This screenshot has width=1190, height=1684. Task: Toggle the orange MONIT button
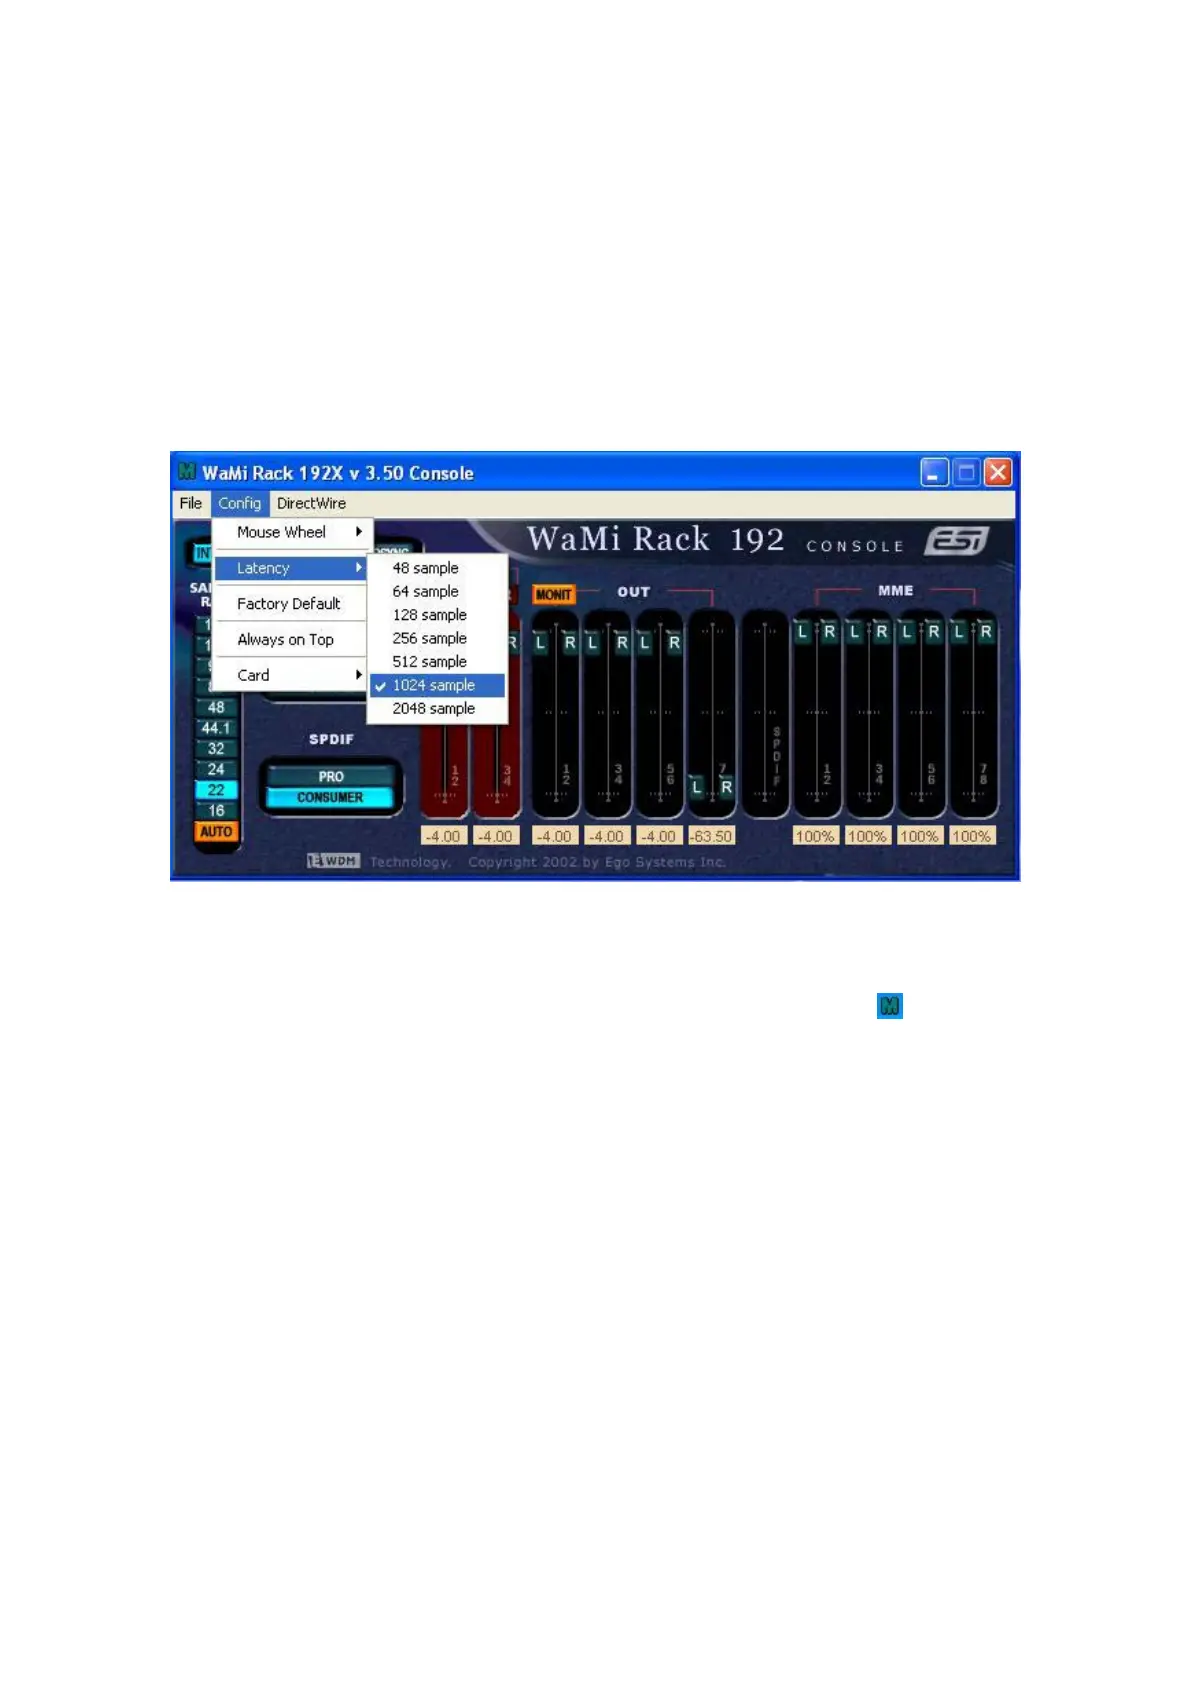(x=553, y=594)
